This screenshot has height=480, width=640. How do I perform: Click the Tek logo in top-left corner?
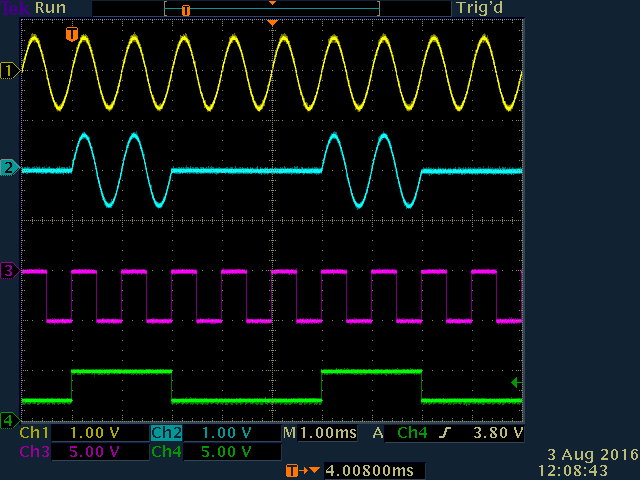(x=14, y=8)
